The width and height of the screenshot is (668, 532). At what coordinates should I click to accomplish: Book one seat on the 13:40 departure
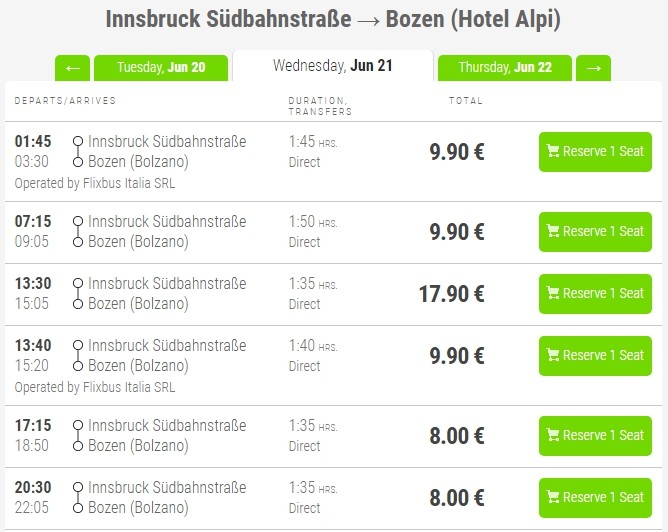[595, 356]
